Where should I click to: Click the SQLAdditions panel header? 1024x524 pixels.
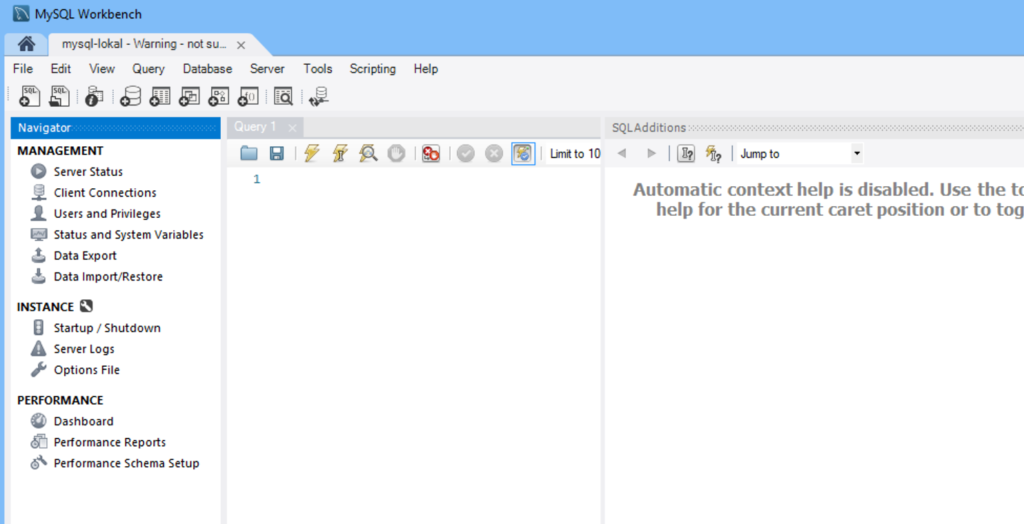814,127
